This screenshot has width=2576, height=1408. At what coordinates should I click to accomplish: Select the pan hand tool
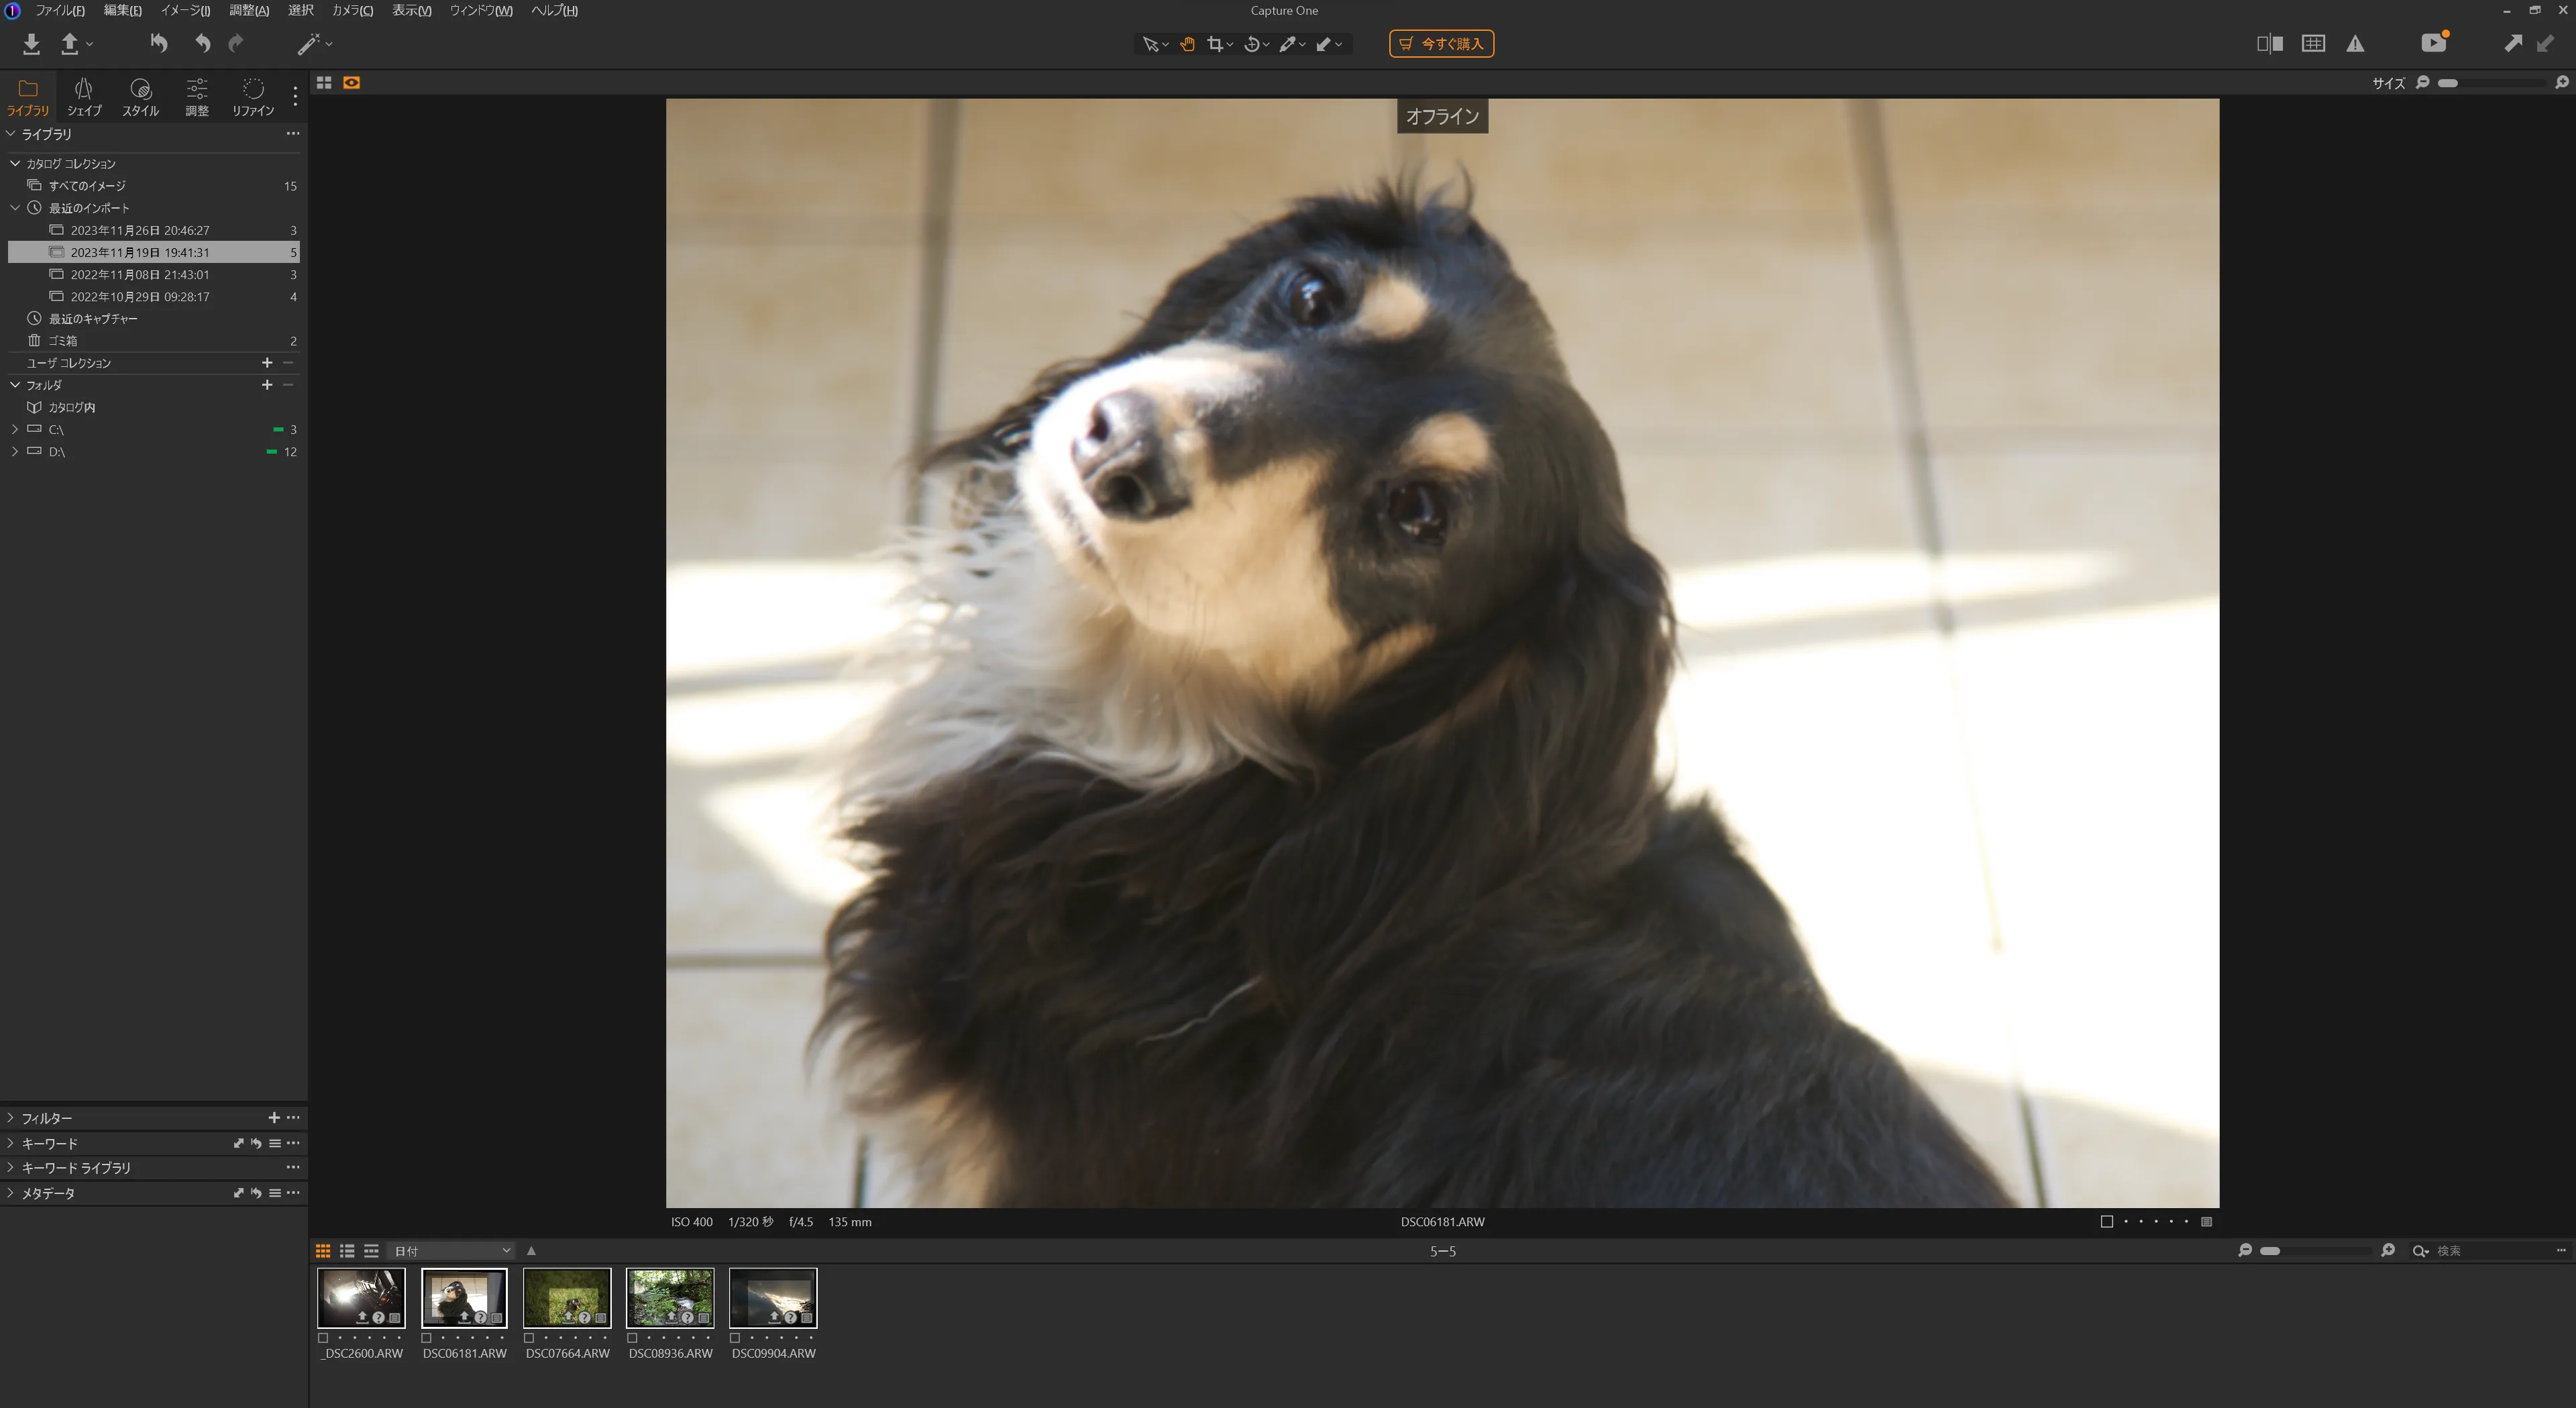(x=1187, y=43)
